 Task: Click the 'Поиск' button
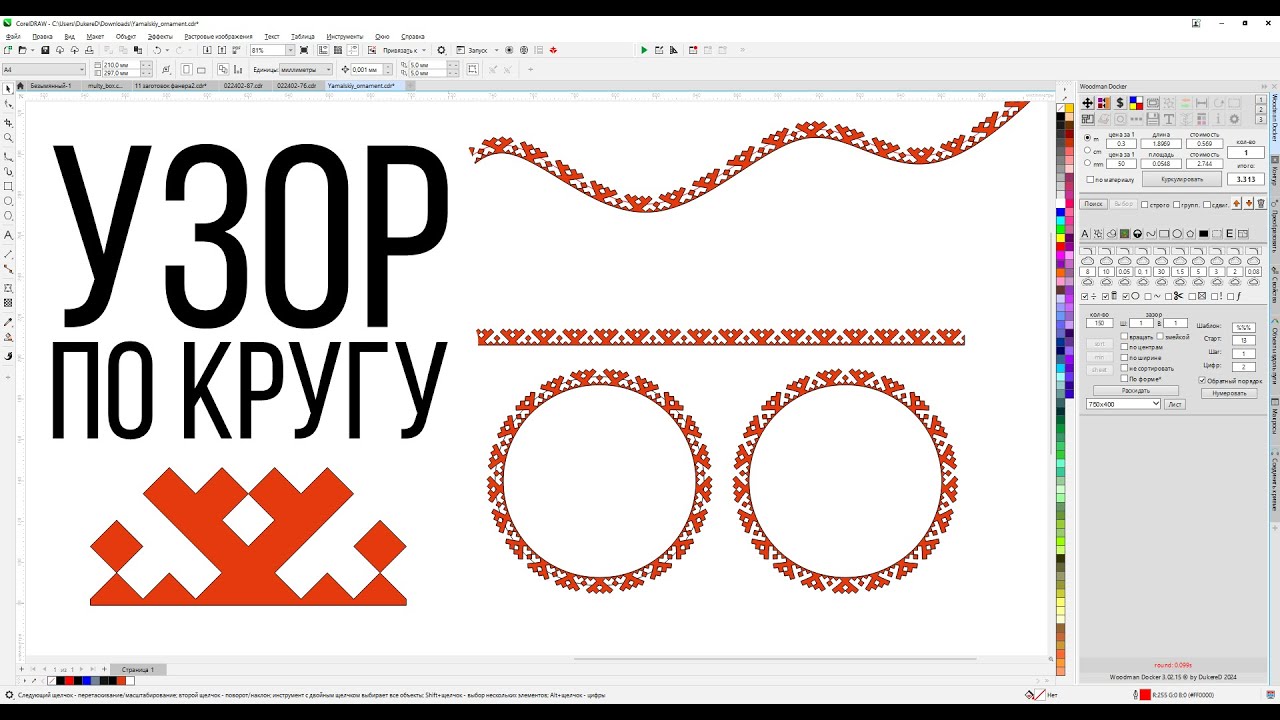pyautogui.click(x=1093, y=204)
